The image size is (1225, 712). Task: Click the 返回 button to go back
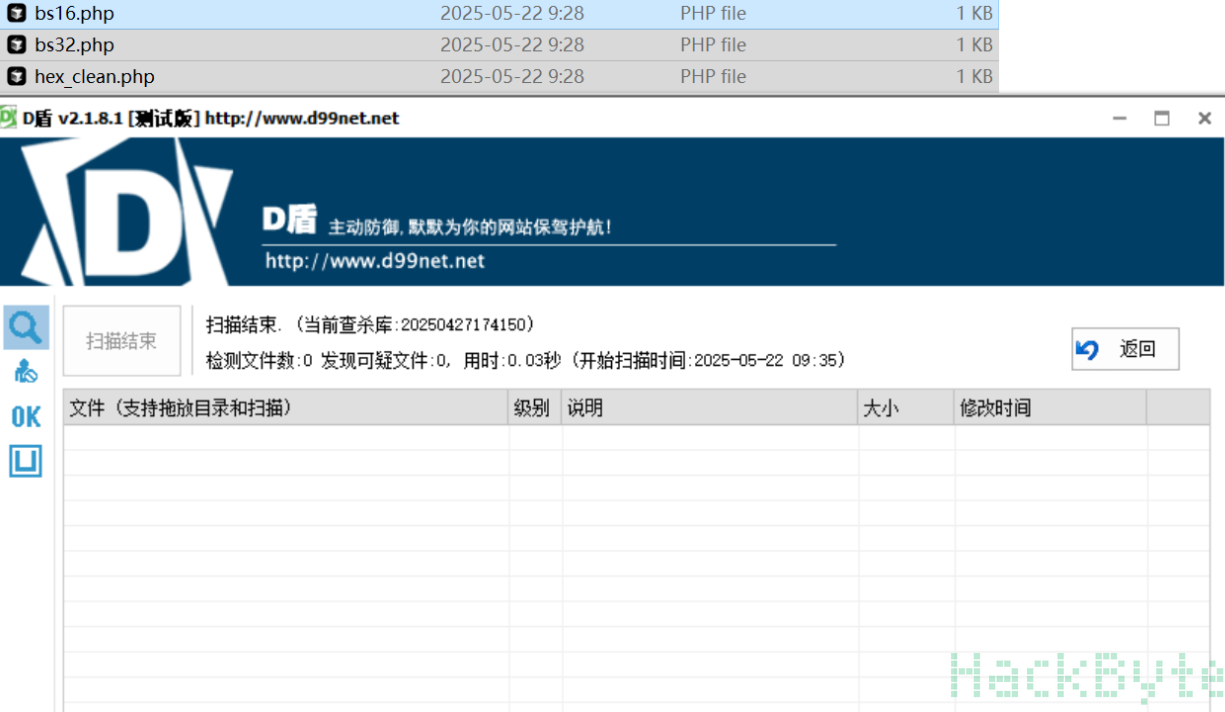pos(1125,349)
